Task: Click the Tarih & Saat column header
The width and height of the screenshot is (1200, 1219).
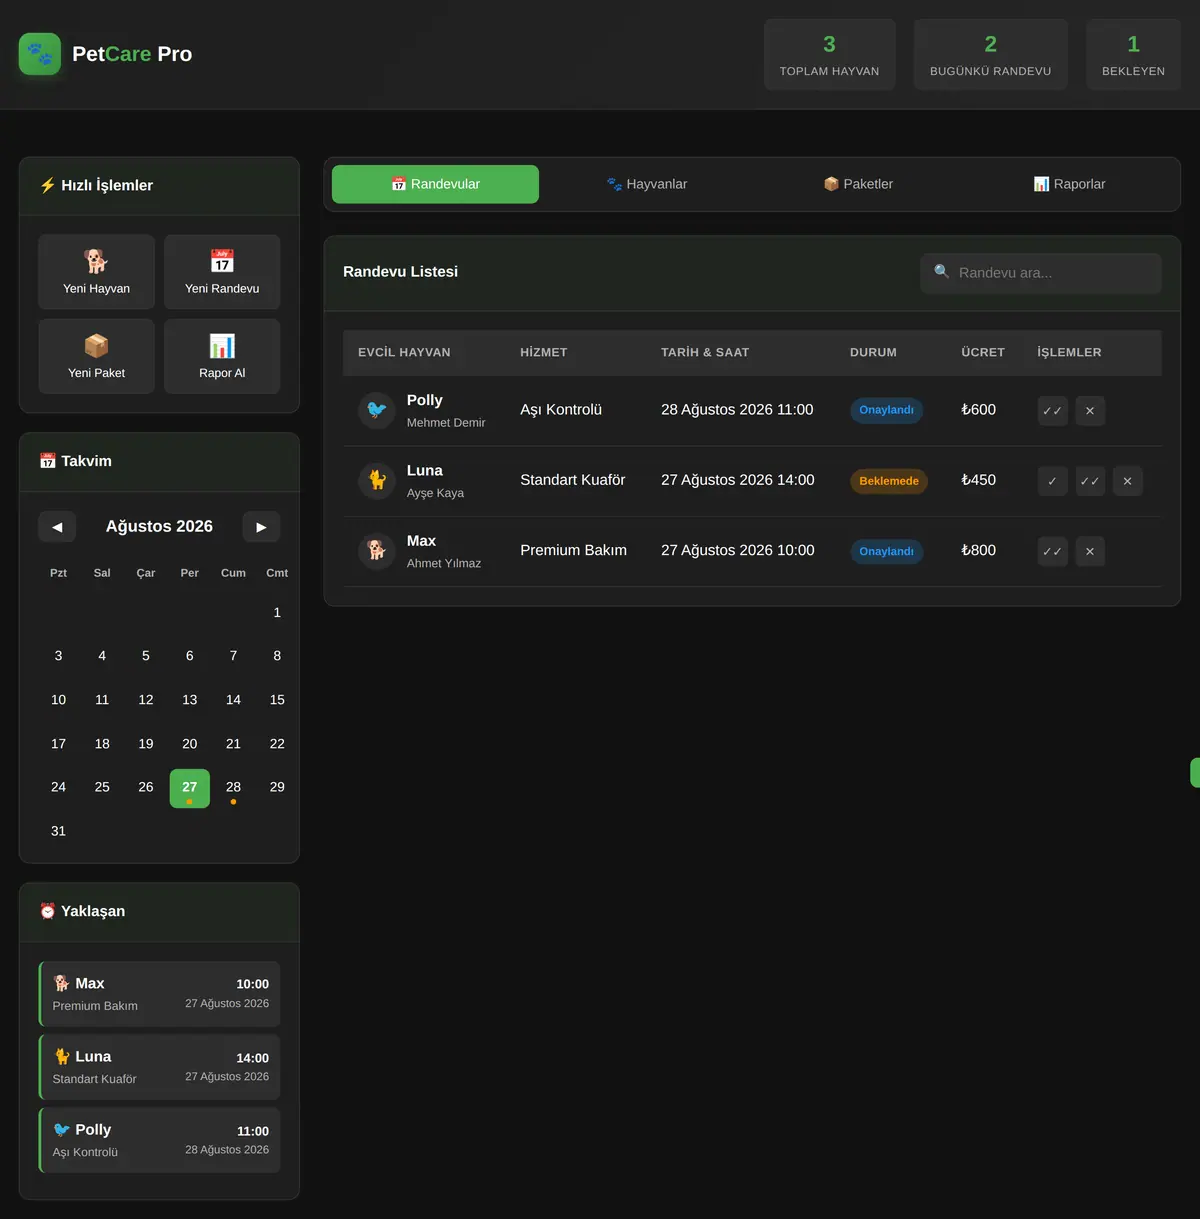Action: (705, 352)
